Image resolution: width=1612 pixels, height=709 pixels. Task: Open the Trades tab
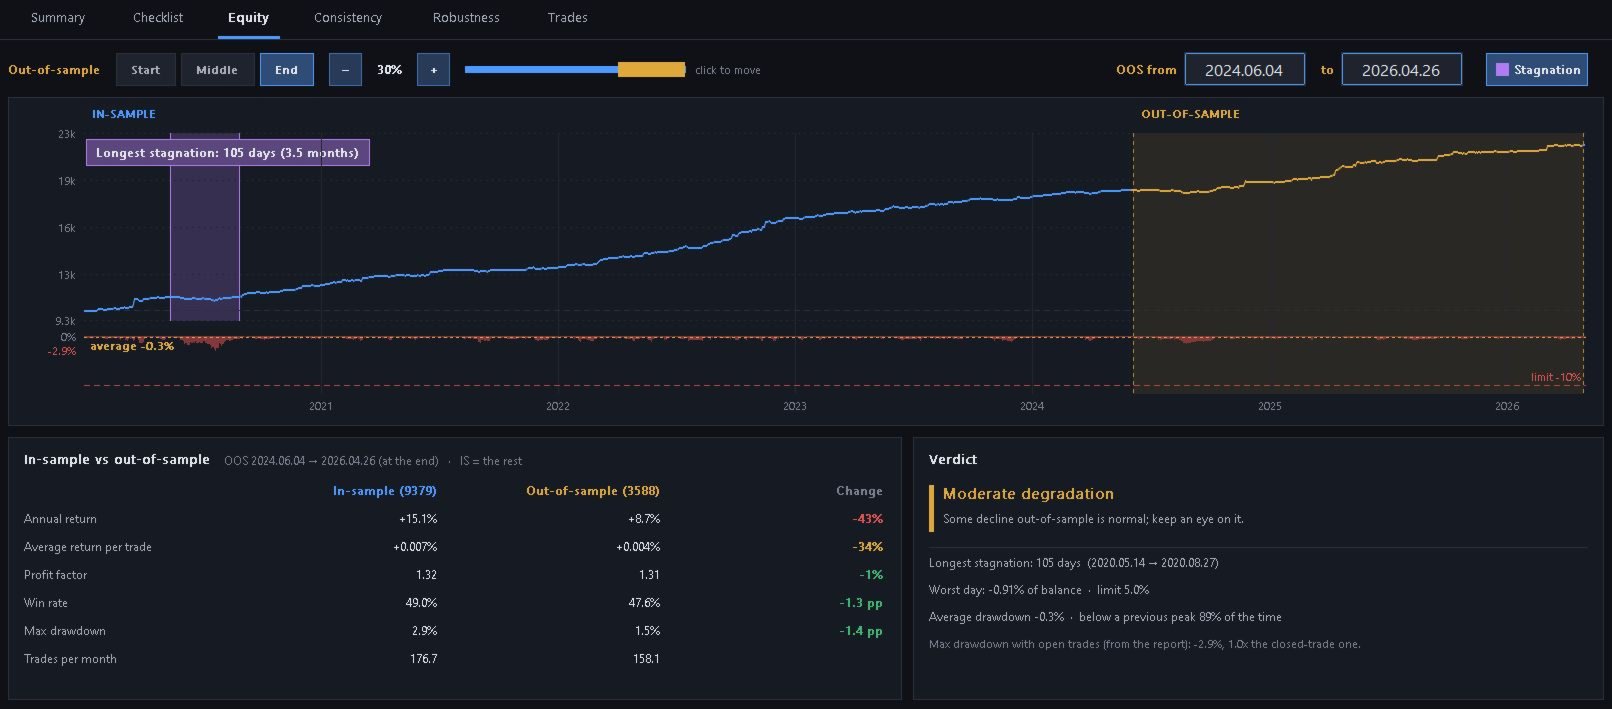567,18
